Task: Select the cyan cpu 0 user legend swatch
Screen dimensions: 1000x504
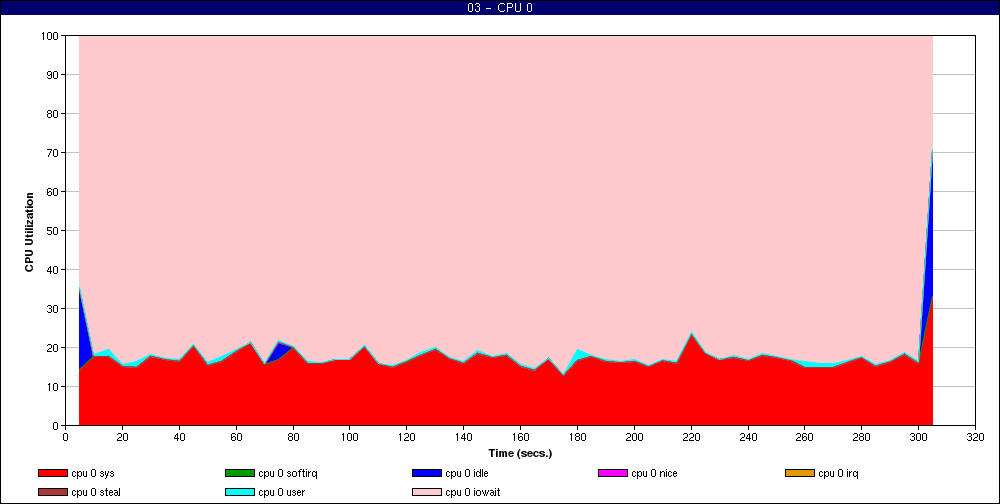Action: [x=239, y=491]
